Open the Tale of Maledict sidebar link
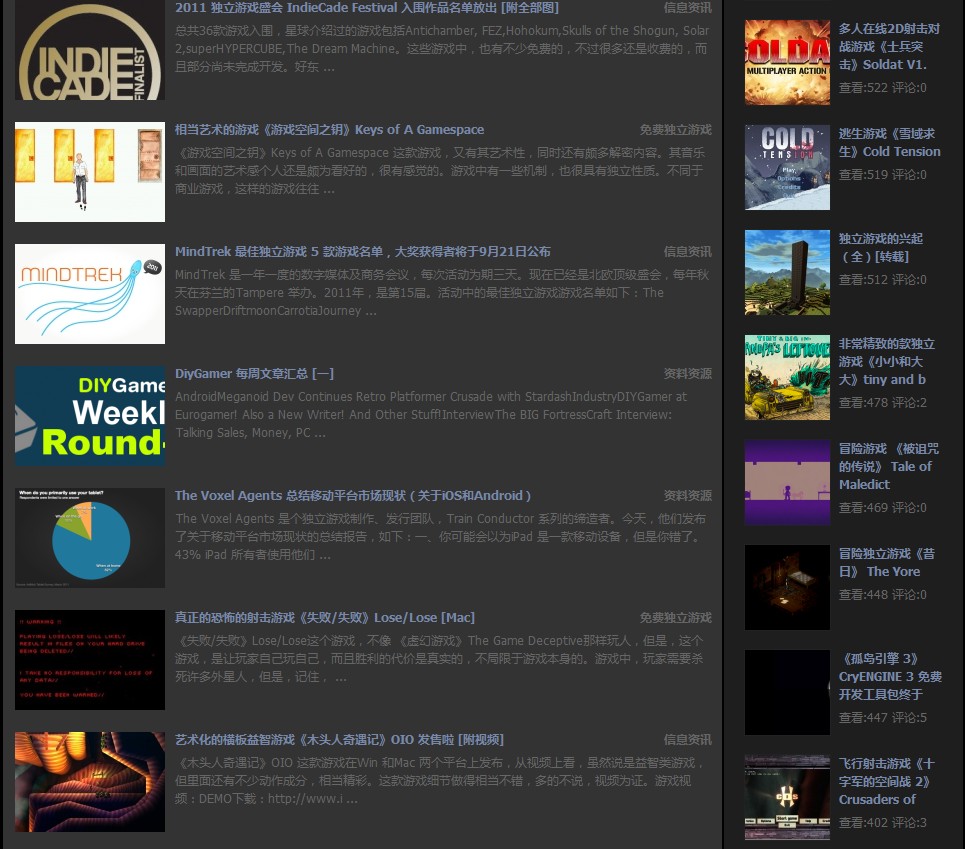This screenshot has height=849, width=965. coord(889,467)
